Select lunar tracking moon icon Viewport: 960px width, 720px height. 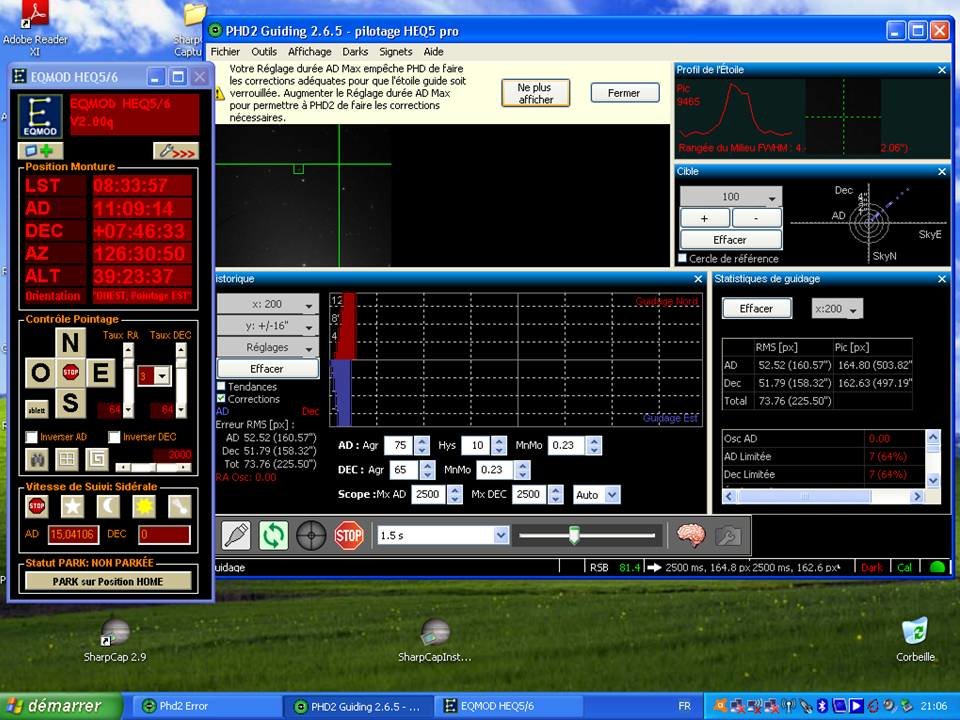[x=108, y=506]
